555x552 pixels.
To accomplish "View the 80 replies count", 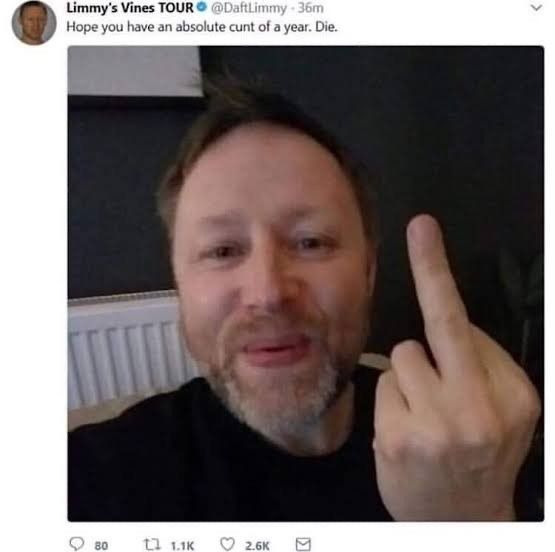I will pyautogui.click(x=101, y=546).
